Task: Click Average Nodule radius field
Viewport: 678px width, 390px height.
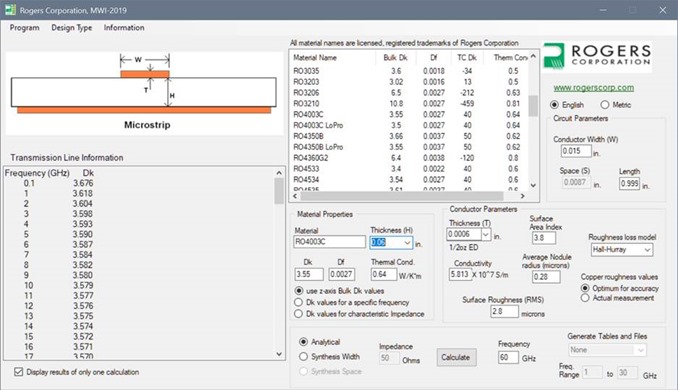Action: (546, 277)
